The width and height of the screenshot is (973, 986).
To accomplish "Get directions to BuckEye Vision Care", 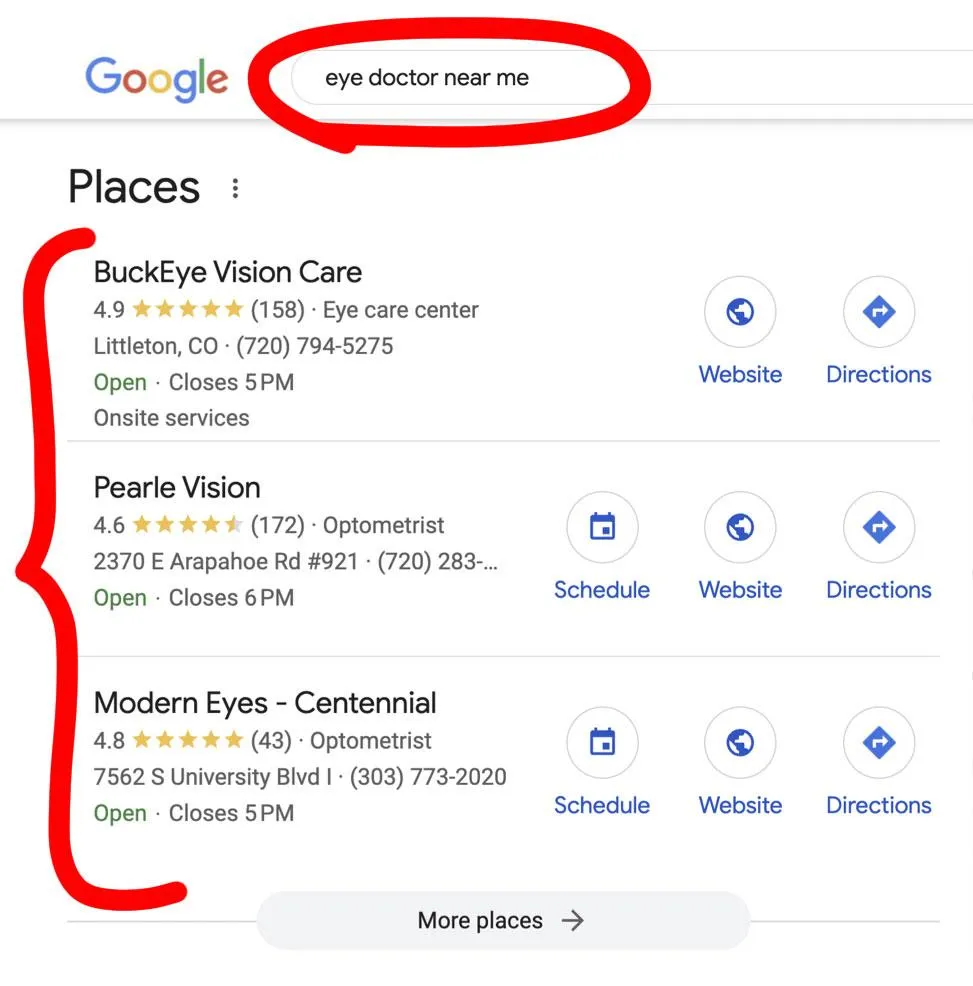I will [x=879, y=311].
